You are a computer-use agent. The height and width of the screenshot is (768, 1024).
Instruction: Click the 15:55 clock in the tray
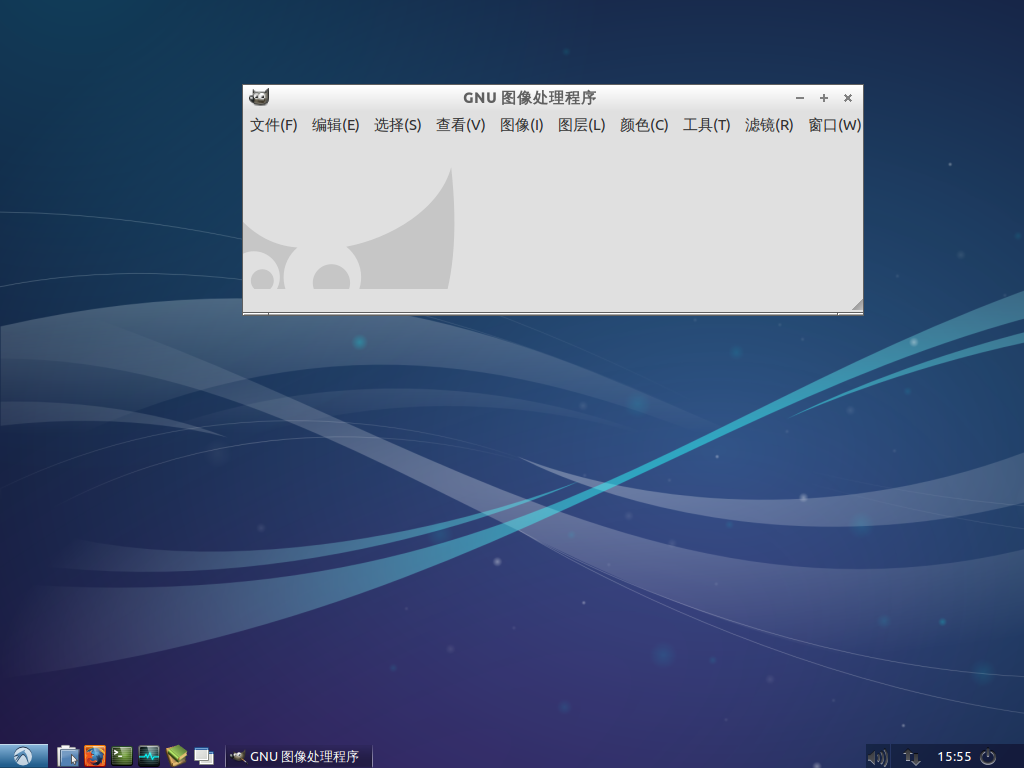coord(954,757)
